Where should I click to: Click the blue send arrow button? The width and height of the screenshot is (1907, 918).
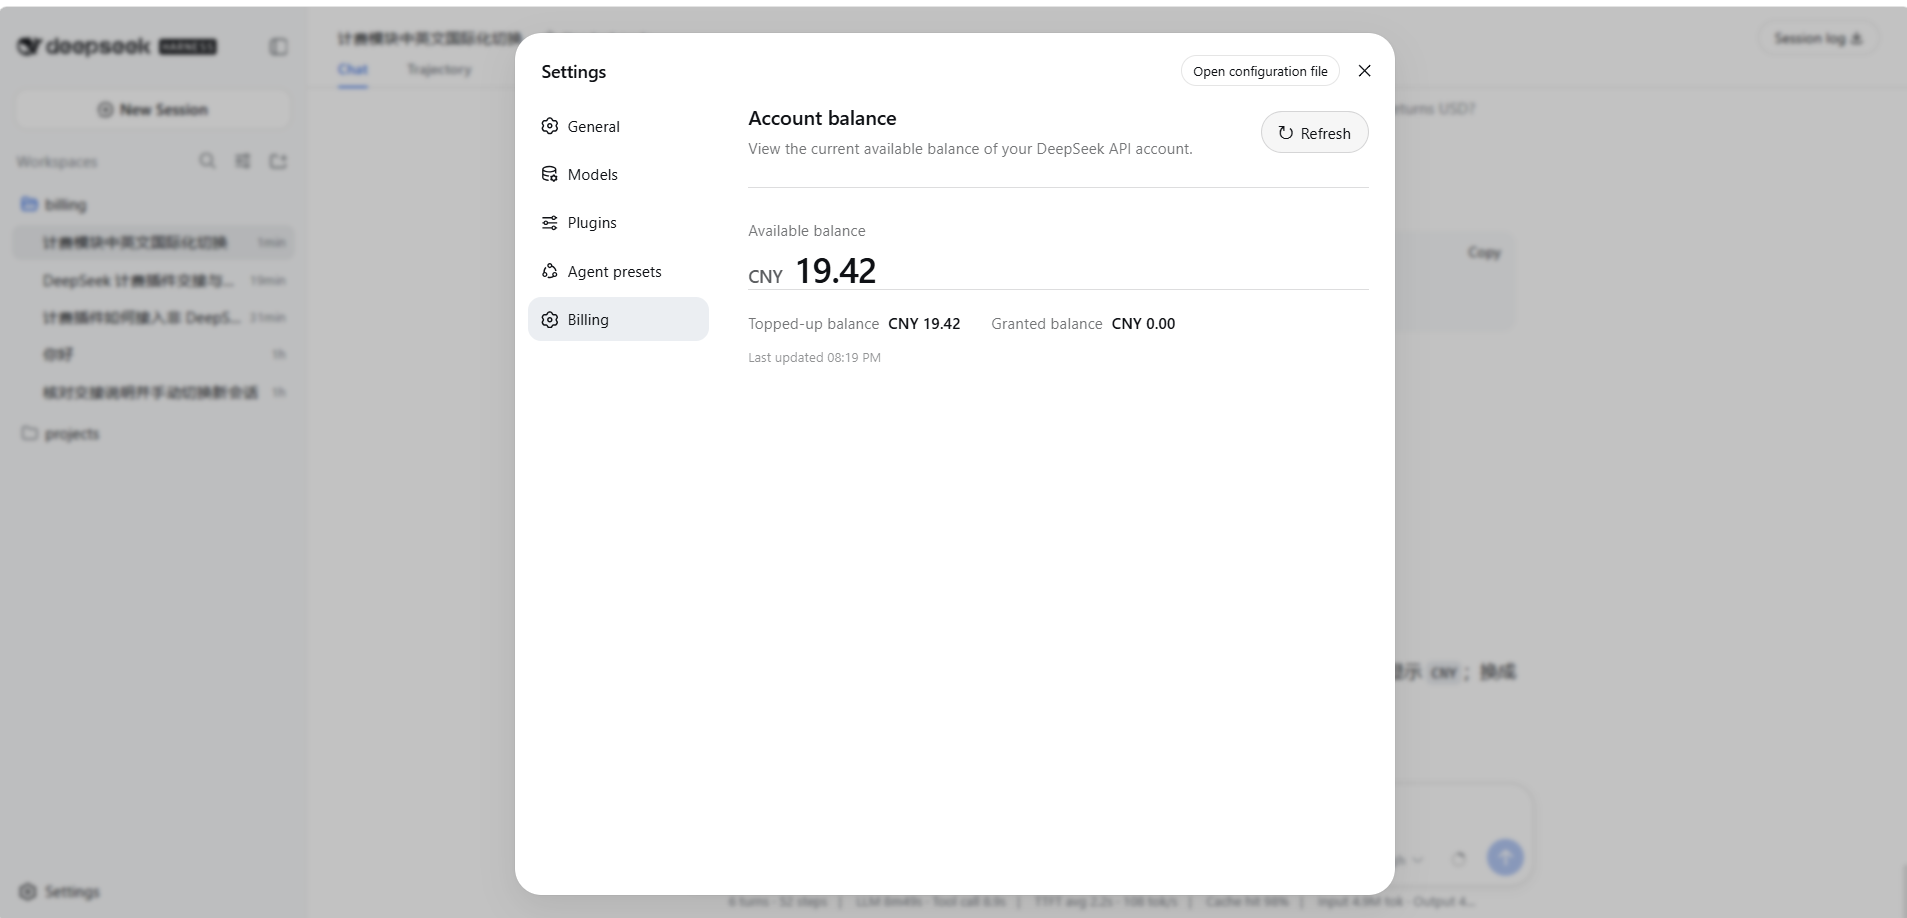tap(1505, 857)
